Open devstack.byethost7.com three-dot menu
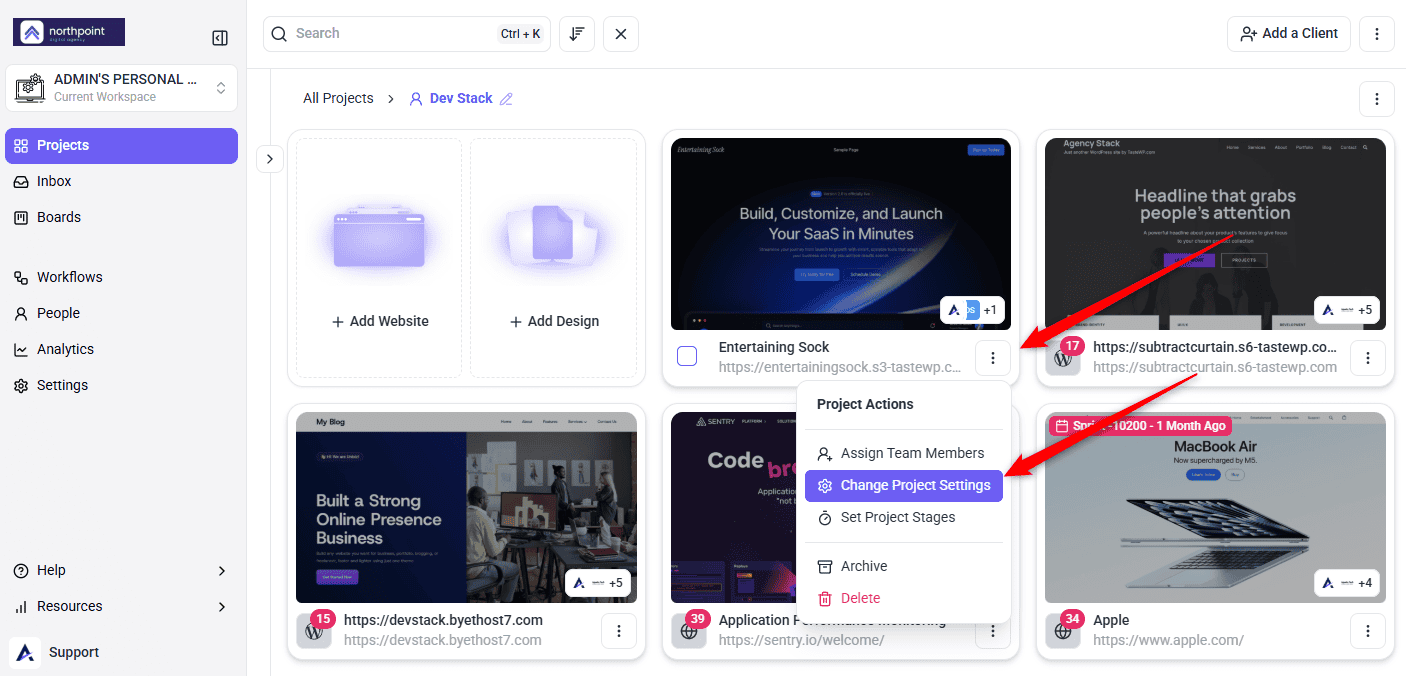Viewport: 1406px width, 676px height. point(619,630)
